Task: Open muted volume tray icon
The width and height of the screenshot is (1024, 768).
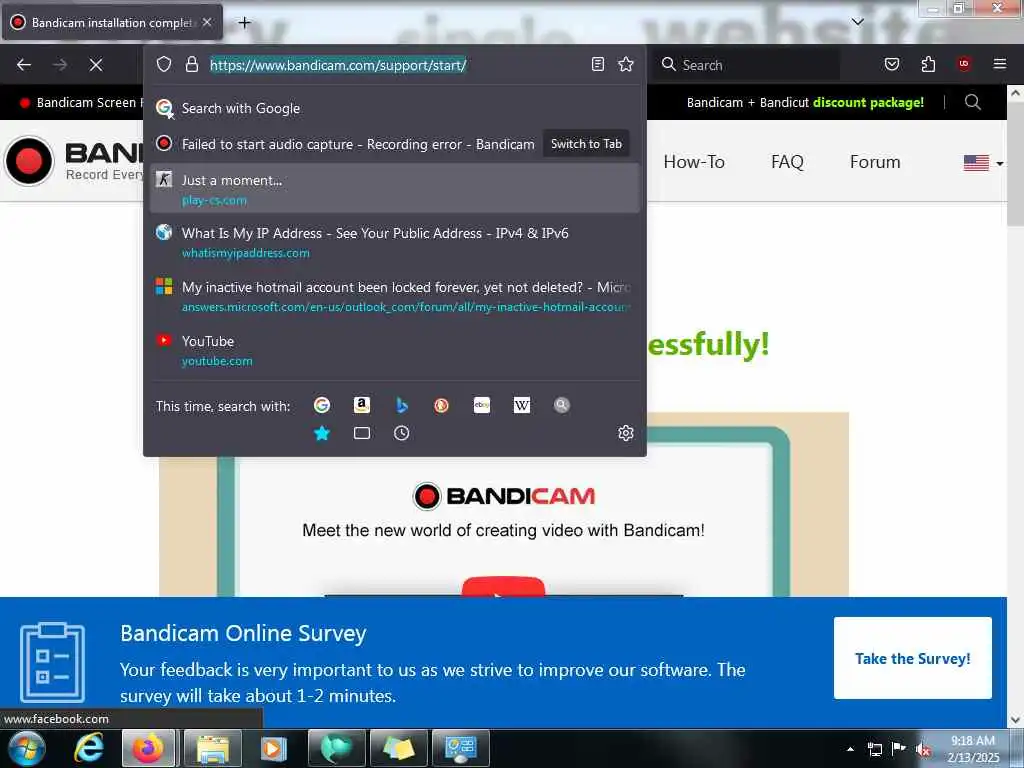Action: coord(923,749)
